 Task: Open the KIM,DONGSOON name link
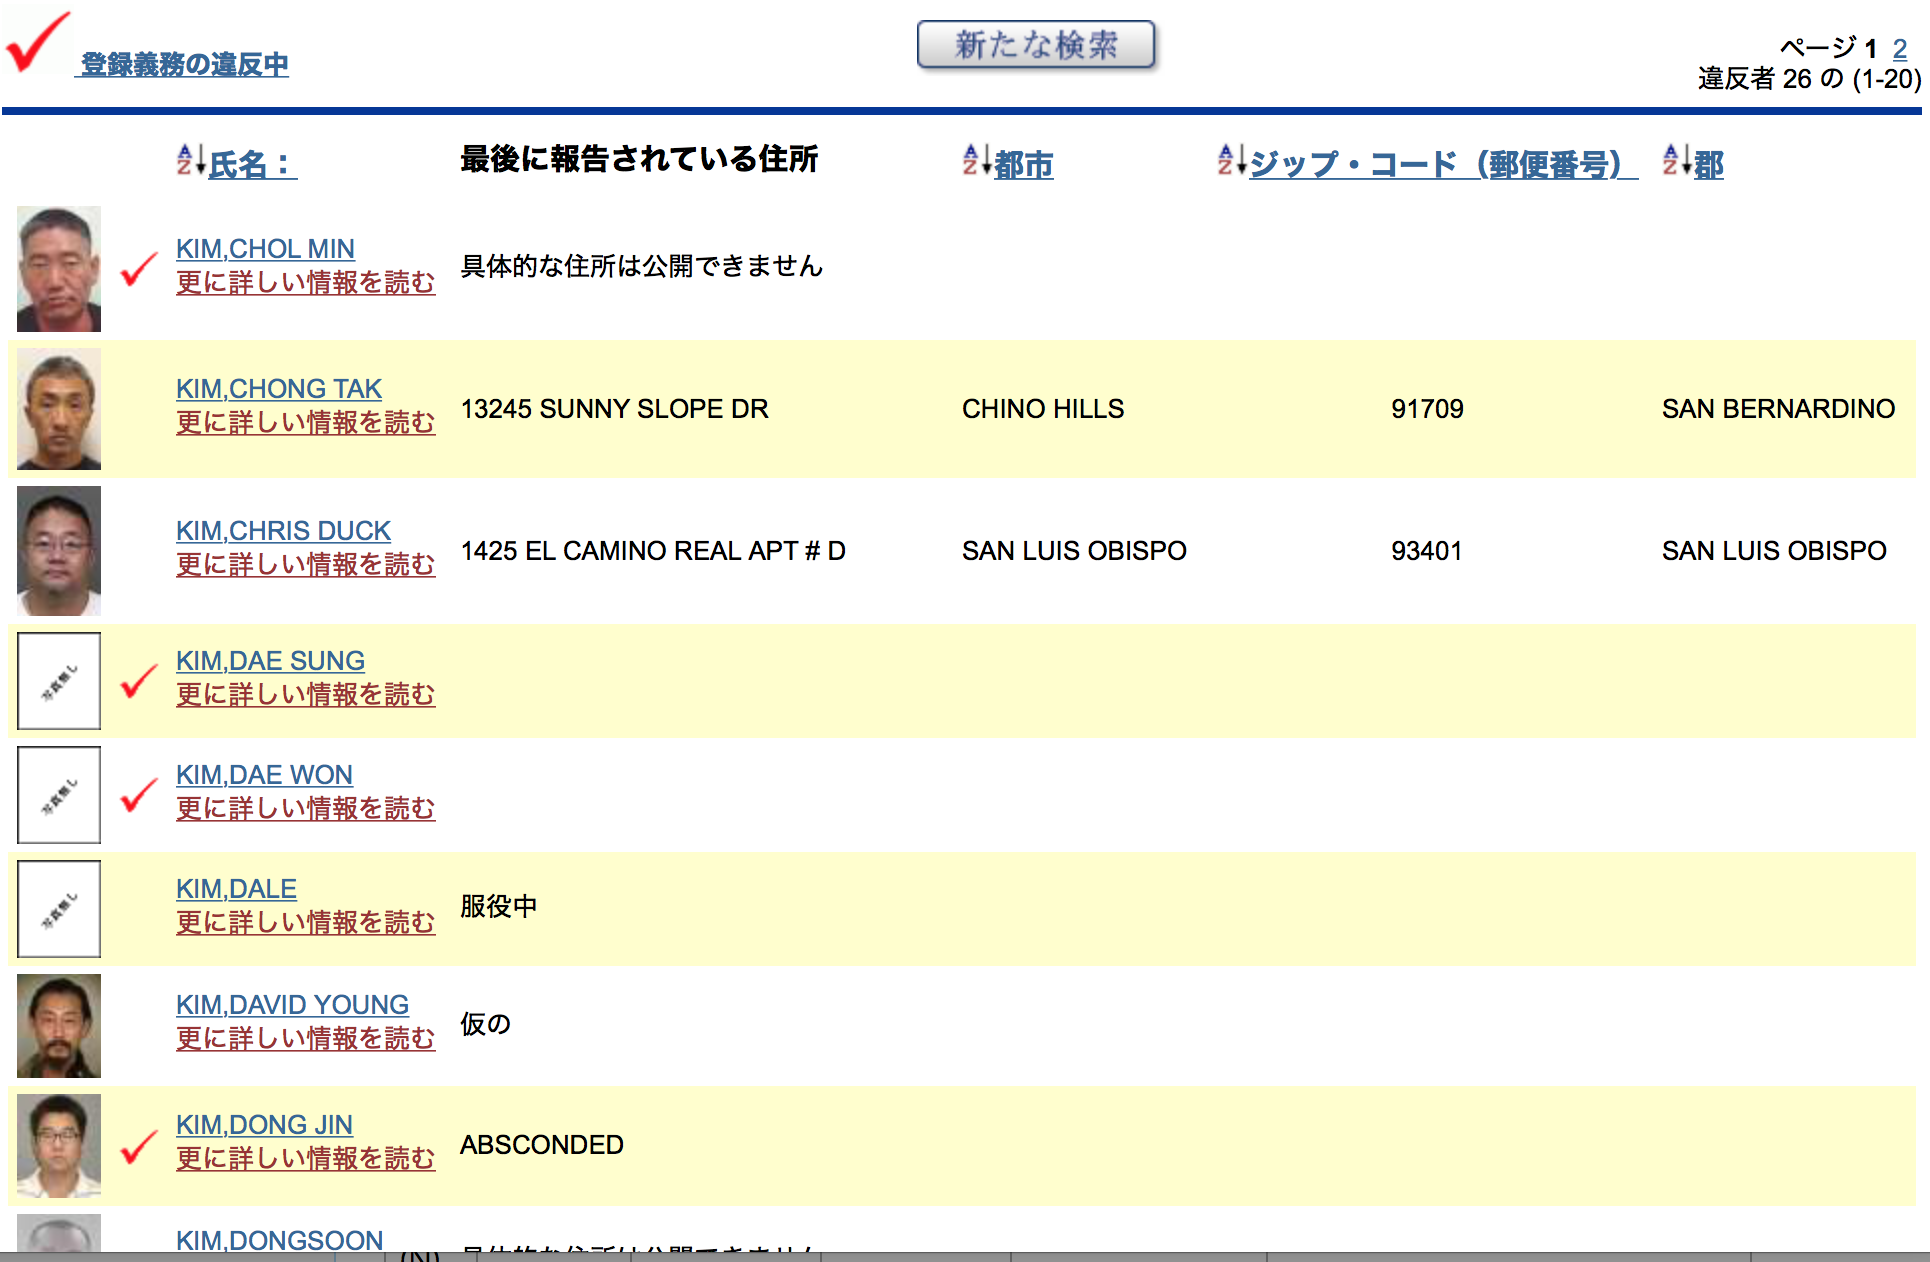[x=279, y=1240]
